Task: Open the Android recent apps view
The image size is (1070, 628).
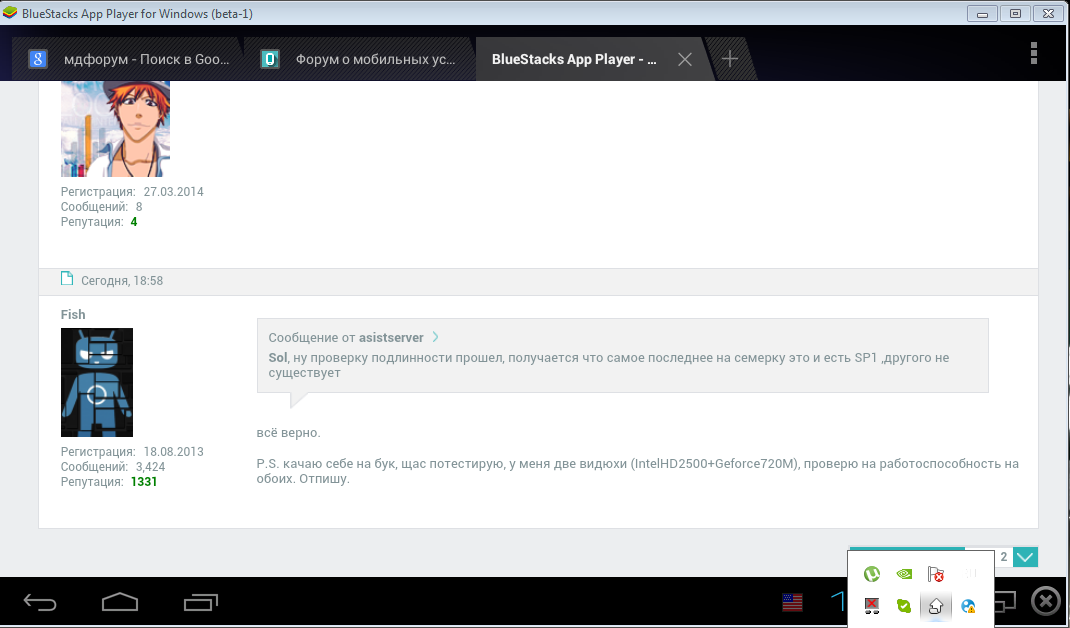Action: pos(200,602)
